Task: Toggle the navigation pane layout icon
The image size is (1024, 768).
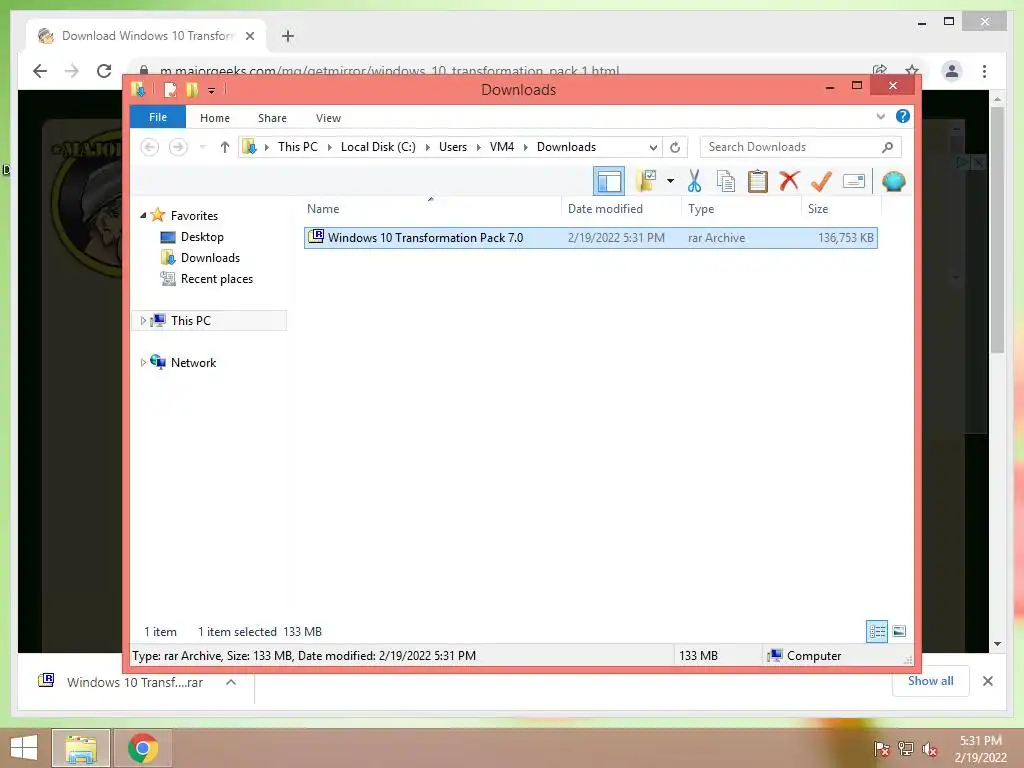Action: point(609,181)
